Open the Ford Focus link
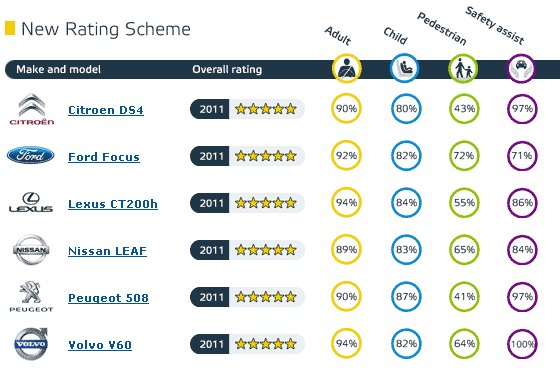 coord(104,157)
